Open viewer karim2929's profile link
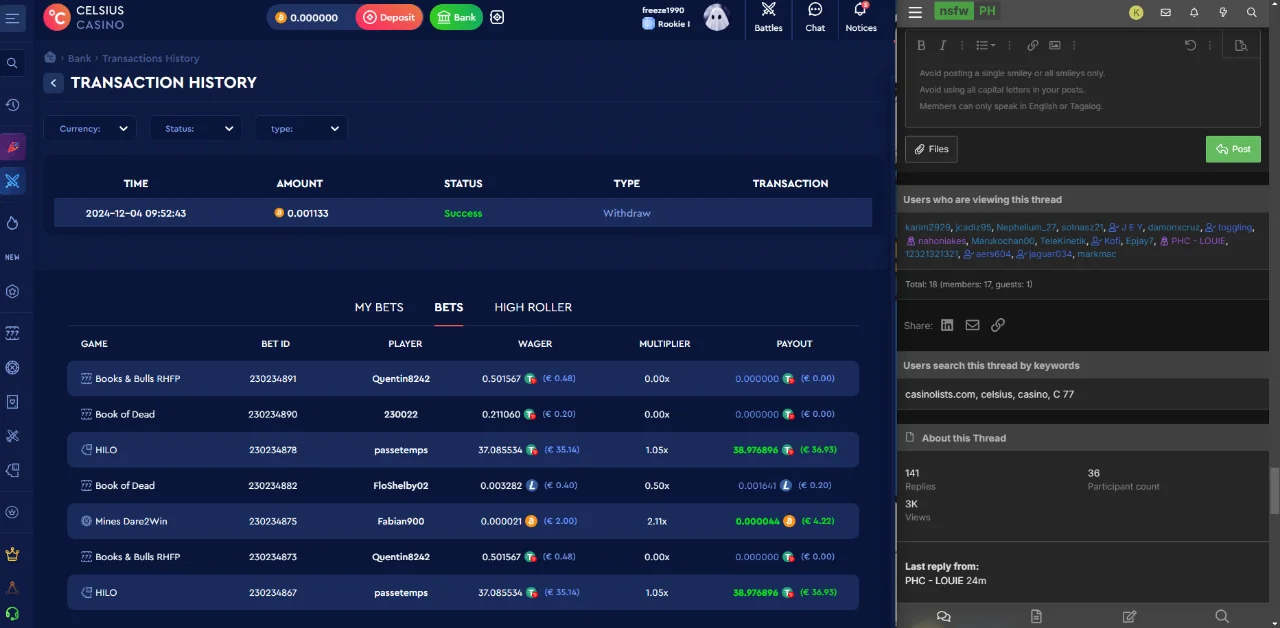The height and width of the screenshot is (628, 1280). coord(927,227)
